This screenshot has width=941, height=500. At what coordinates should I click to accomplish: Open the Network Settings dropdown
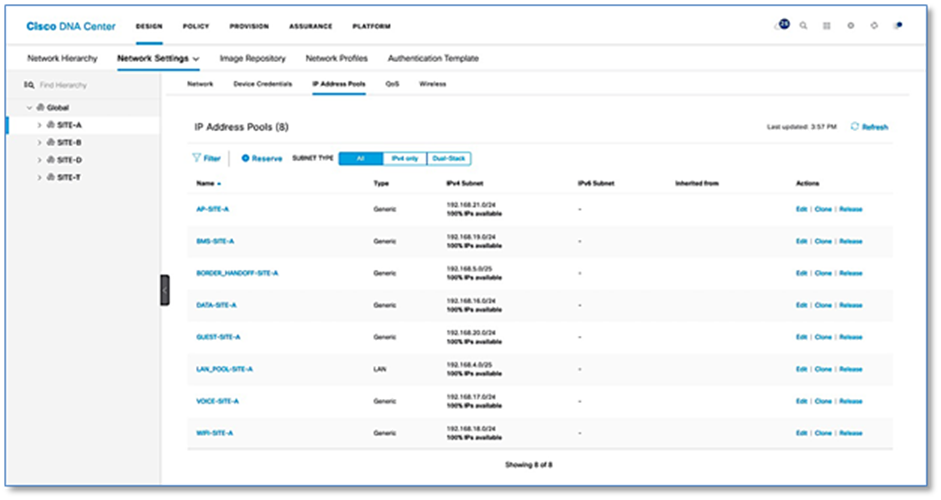click(158, 58)
